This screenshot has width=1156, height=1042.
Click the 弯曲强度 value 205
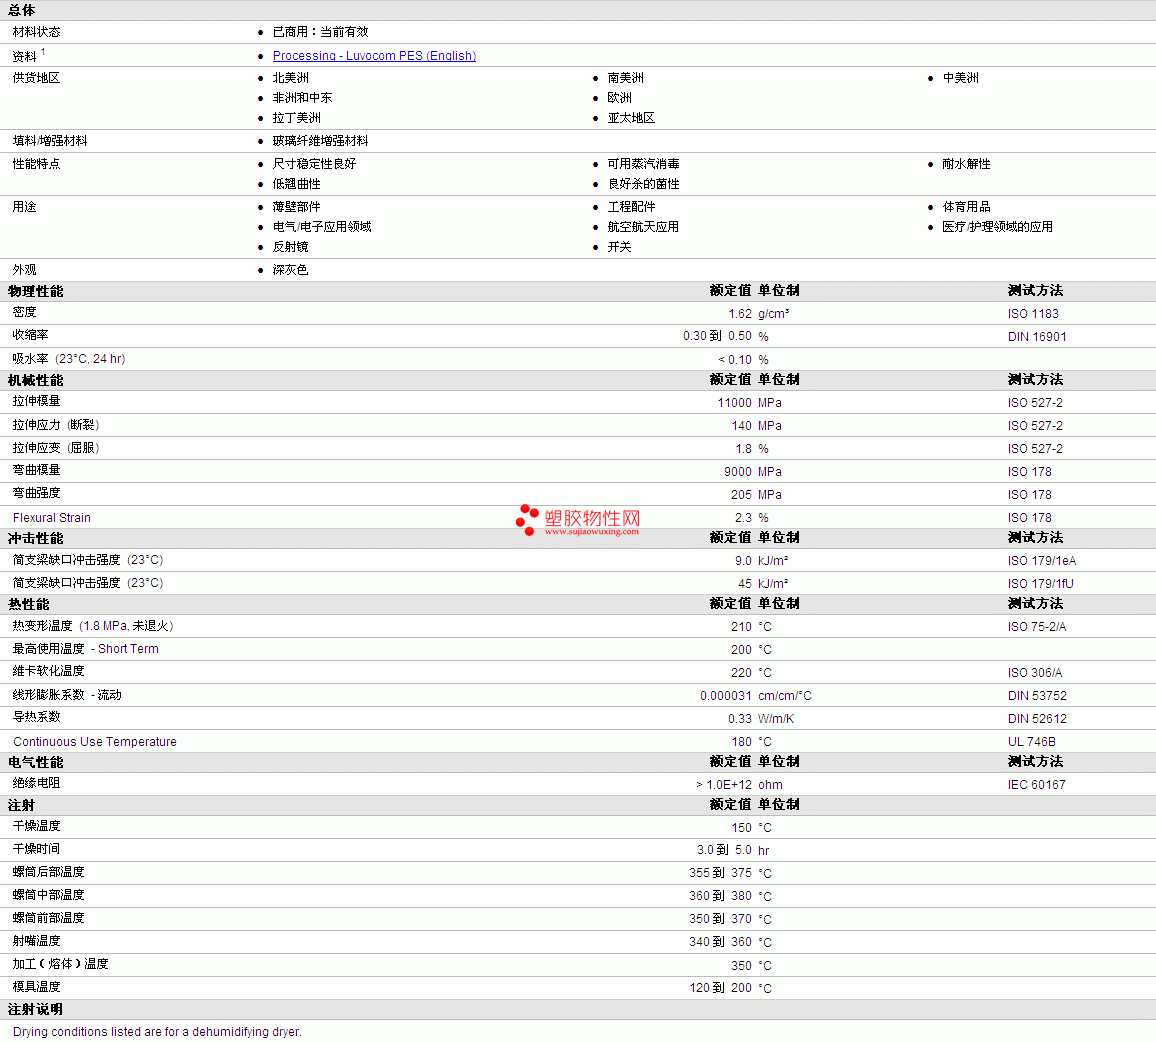[741, 494]
